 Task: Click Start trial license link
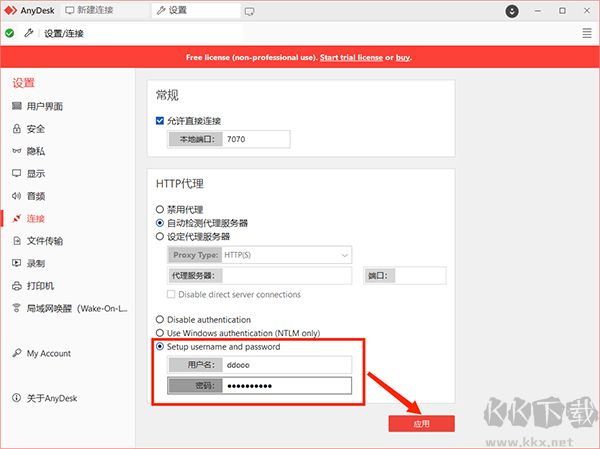(x=351, y=57)
